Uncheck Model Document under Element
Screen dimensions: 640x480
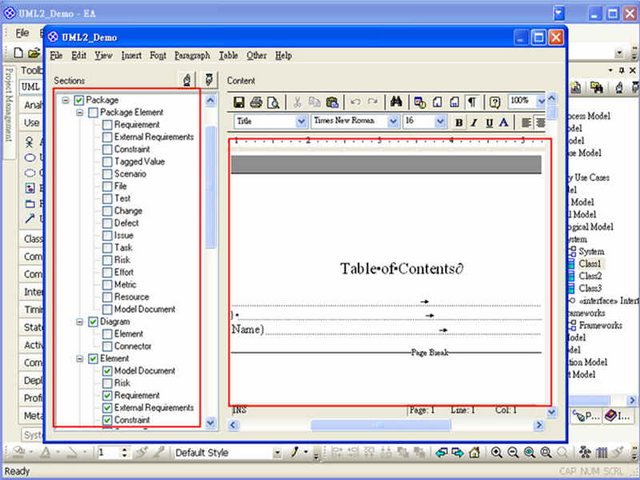(107, 371)
